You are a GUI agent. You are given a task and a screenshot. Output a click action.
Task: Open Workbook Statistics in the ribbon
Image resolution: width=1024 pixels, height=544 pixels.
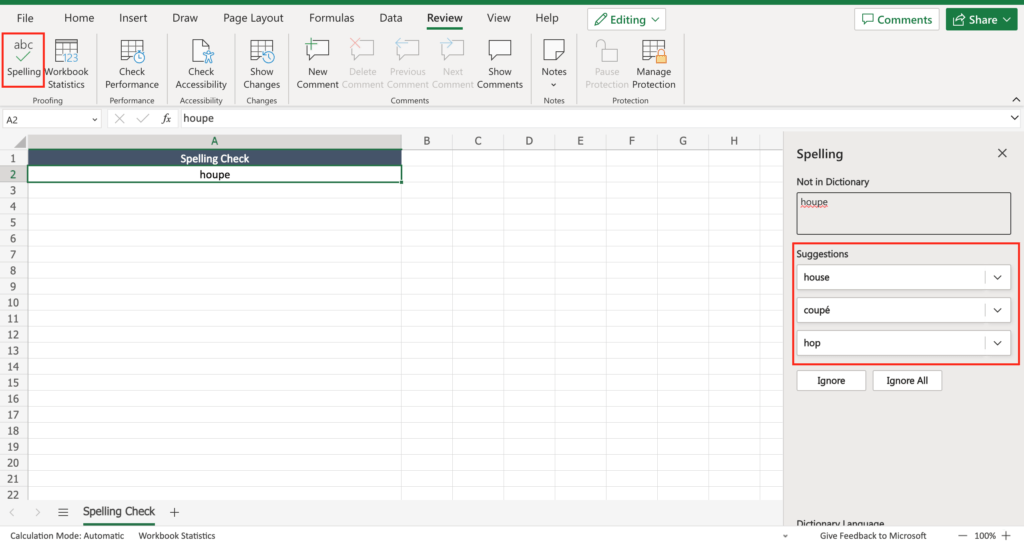coord(66,64)
